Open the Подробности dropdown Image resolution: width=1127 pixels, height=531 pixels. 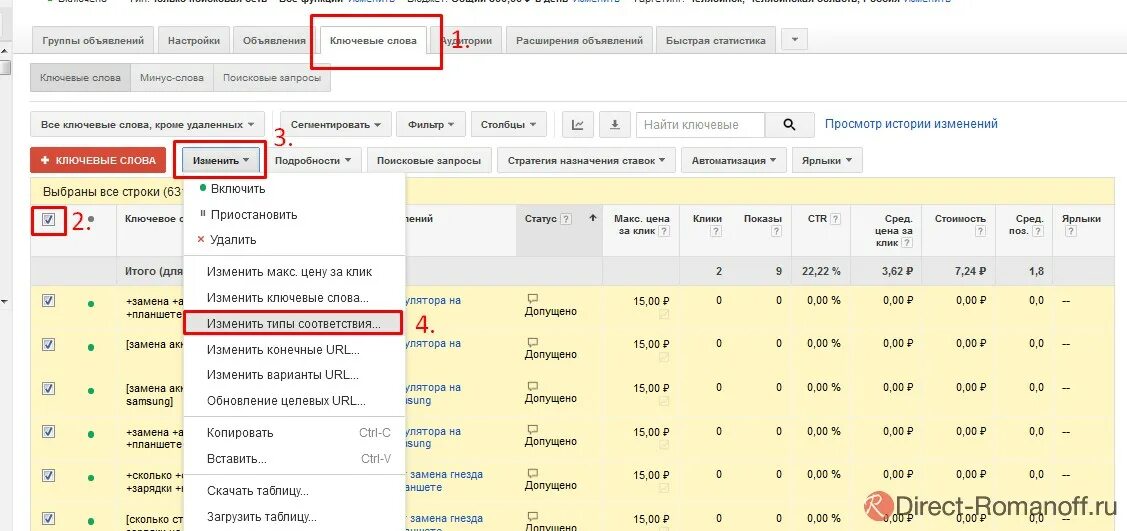[x=313, y=160]
